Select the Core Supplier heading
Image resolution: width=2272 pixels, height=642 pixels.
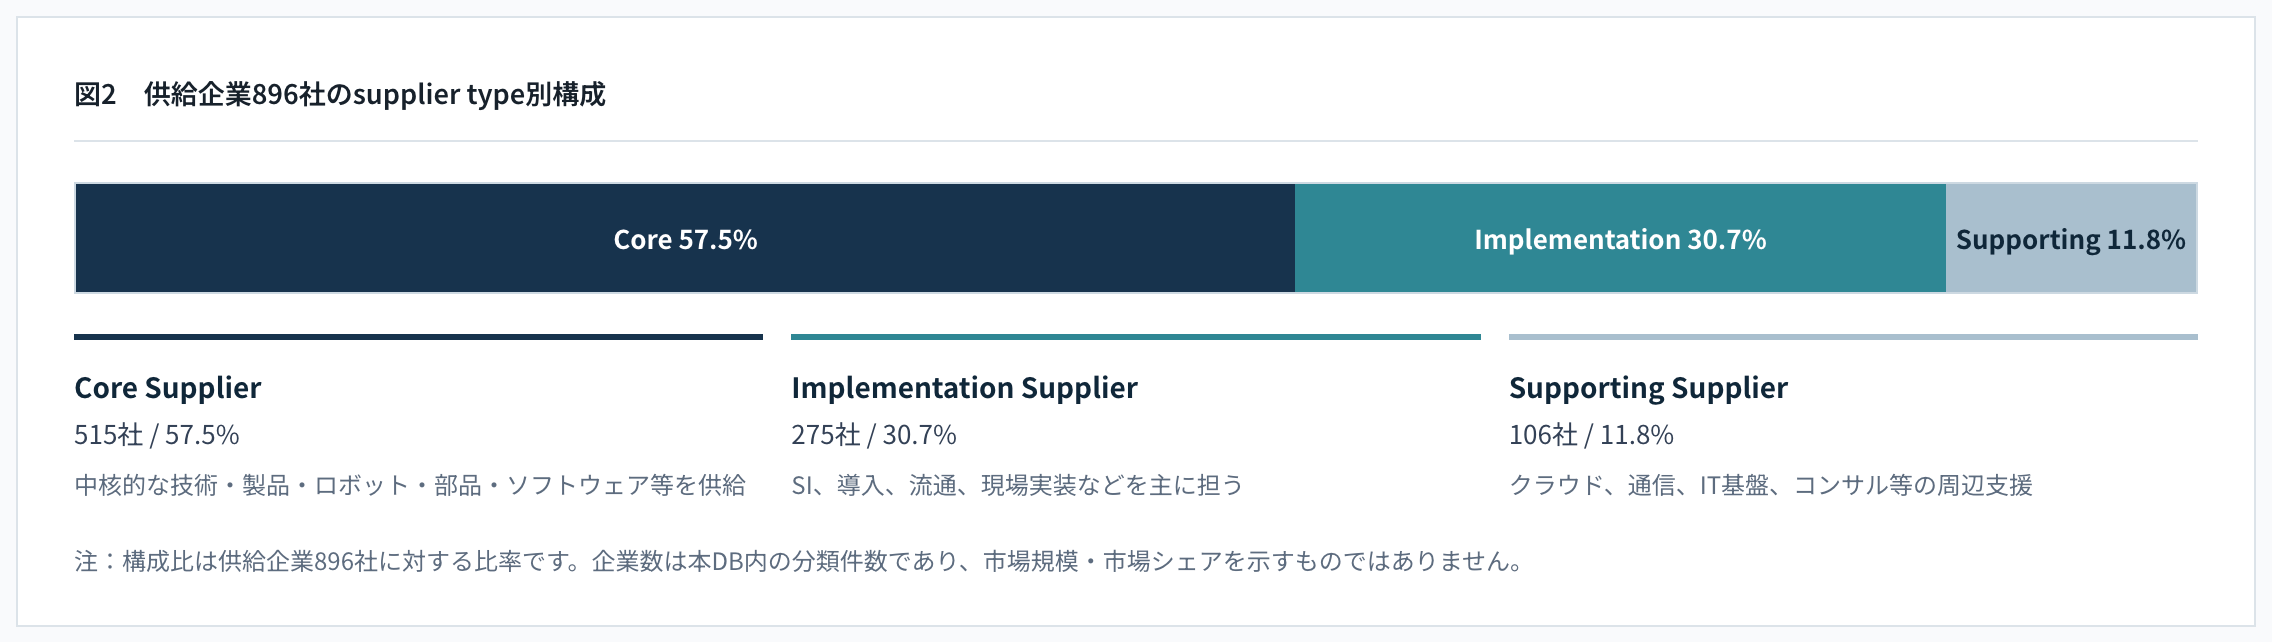point(168,388)
